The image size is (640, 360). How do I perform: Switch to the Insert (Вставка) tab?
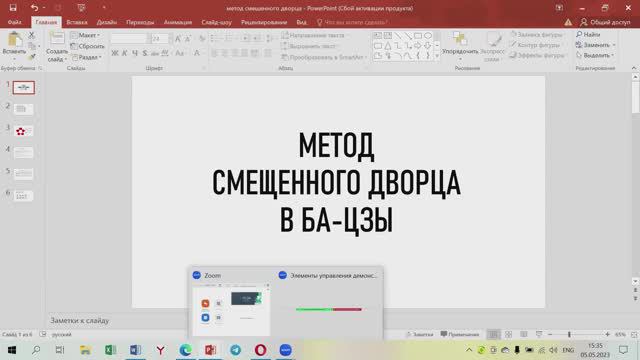tap(77, 22)
